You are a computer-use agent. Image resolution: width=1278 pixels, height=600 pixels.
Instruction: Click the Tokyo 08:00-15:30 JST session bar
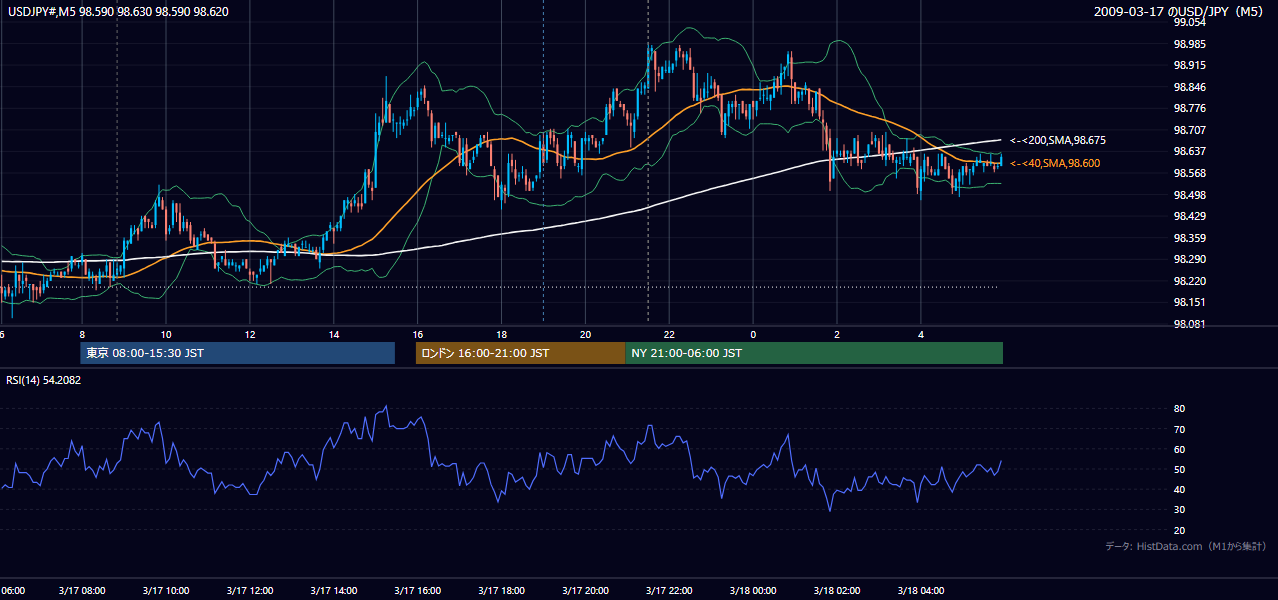(238, 353)
